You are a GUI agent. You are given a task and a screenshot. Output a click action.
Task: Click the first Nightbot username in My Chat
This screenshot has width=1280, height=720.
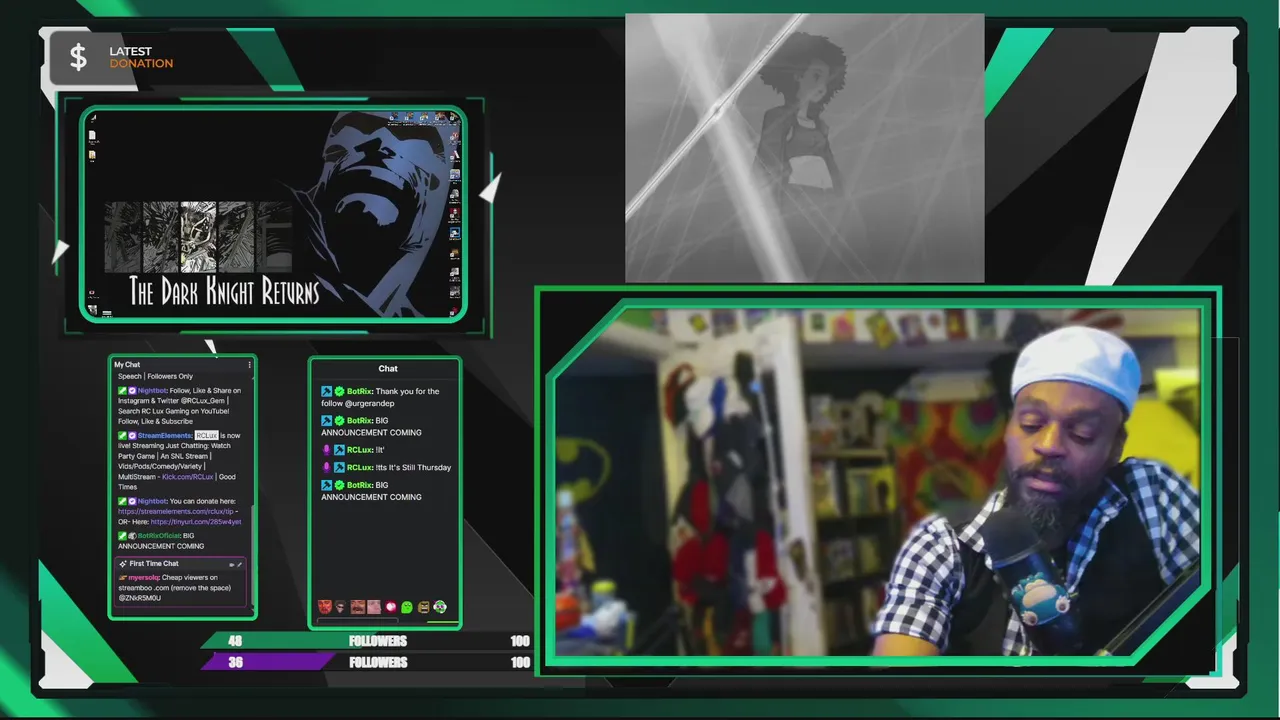pos(152,391)
